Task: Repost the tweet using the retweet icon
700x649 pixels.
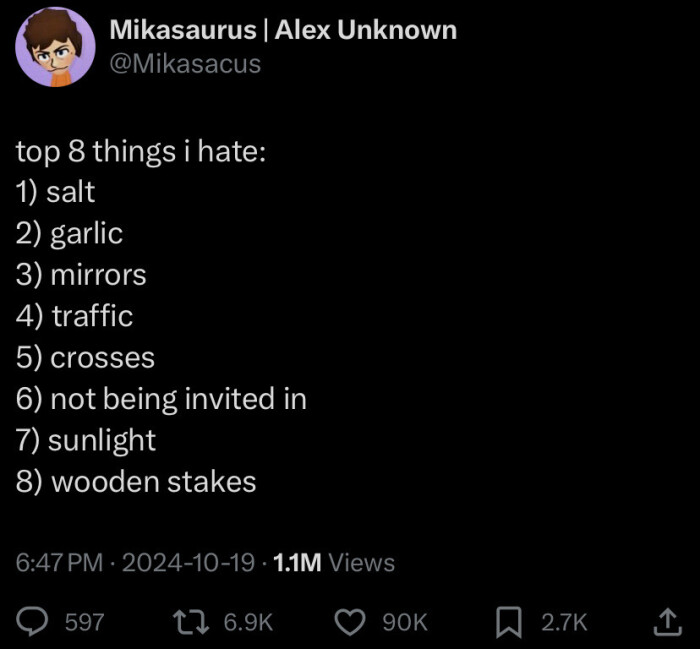Action: tap(191, 622)
